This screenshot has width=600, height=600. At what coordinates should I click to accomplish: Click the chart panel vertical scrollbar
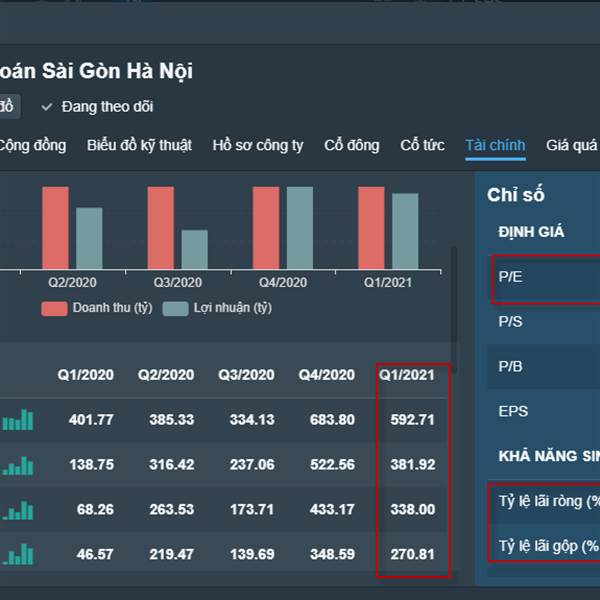454,310
